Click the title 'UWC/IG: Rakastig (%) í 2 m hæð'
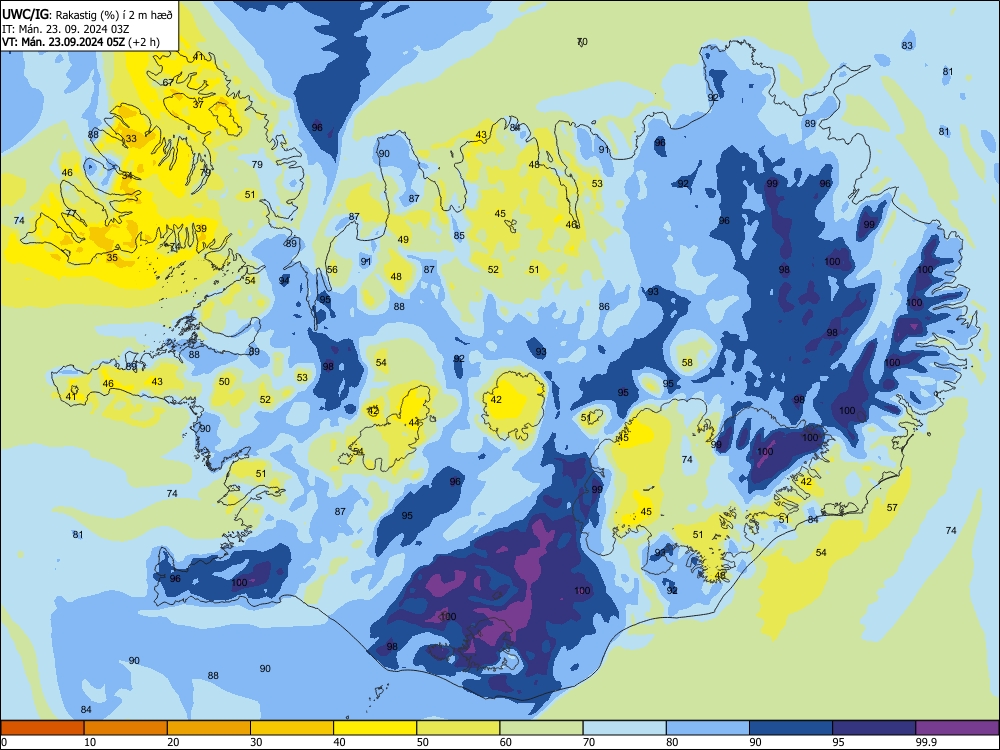This screenshot has height=750, width=1000. click(87, 15)
